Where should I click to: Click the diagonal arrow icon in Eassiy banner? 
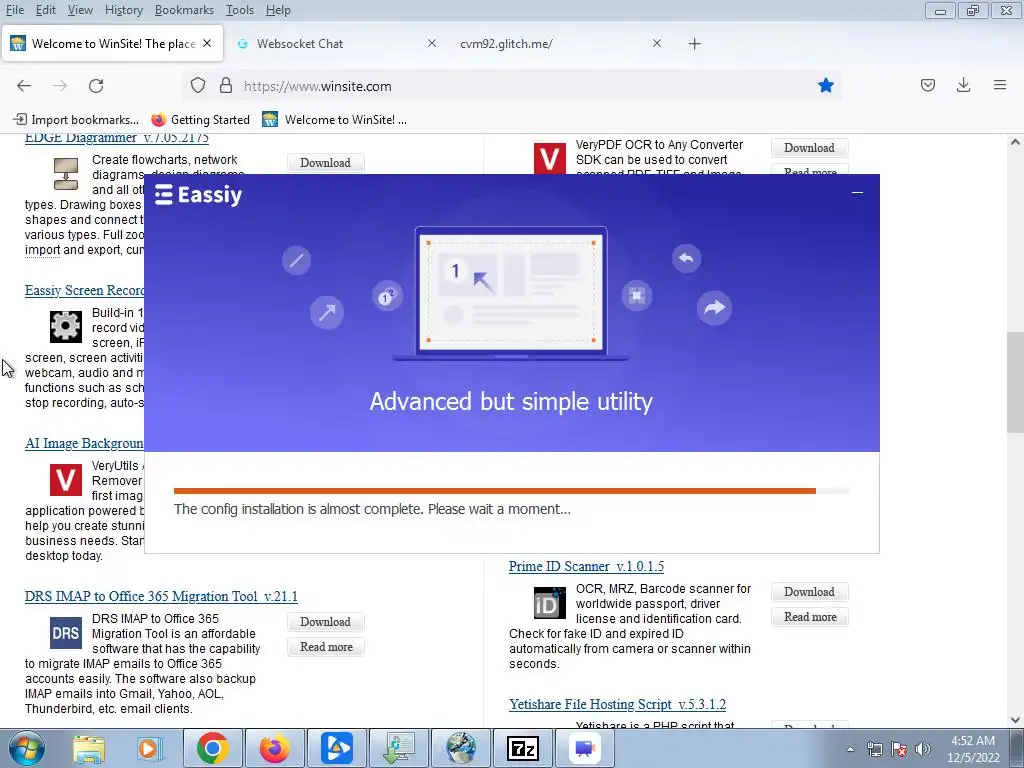tap(327, 312)
